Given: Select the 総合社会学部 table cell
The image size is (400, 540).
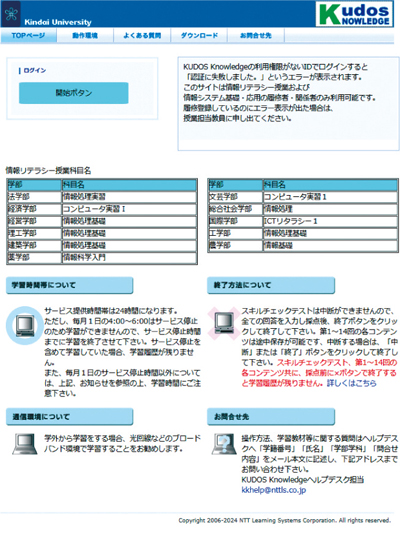Looking at the screenshot, I should pos(236,209).
